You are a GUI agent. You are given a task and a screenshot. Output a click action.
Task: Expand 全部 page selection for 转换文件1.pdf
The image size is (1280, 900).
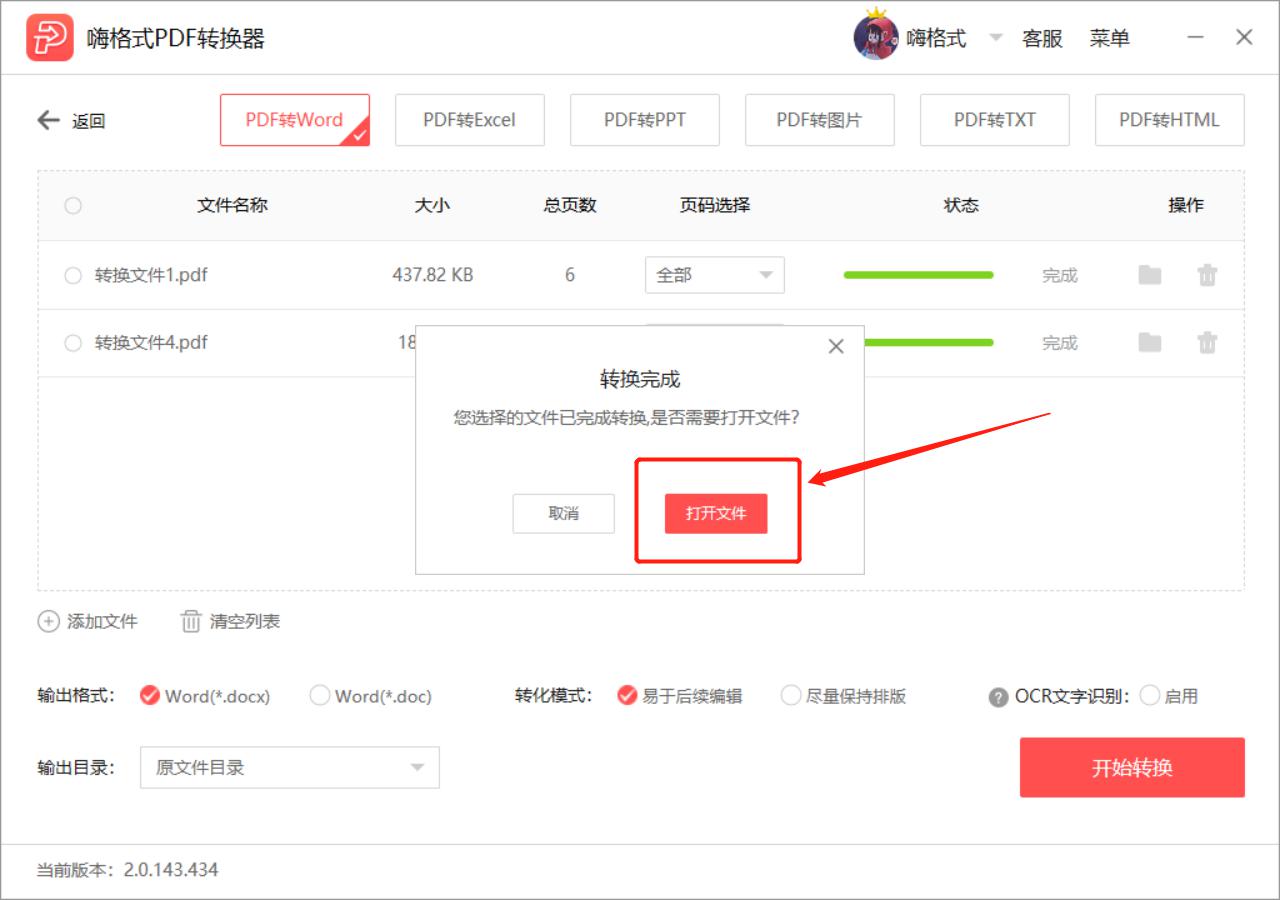click(715, 275)
